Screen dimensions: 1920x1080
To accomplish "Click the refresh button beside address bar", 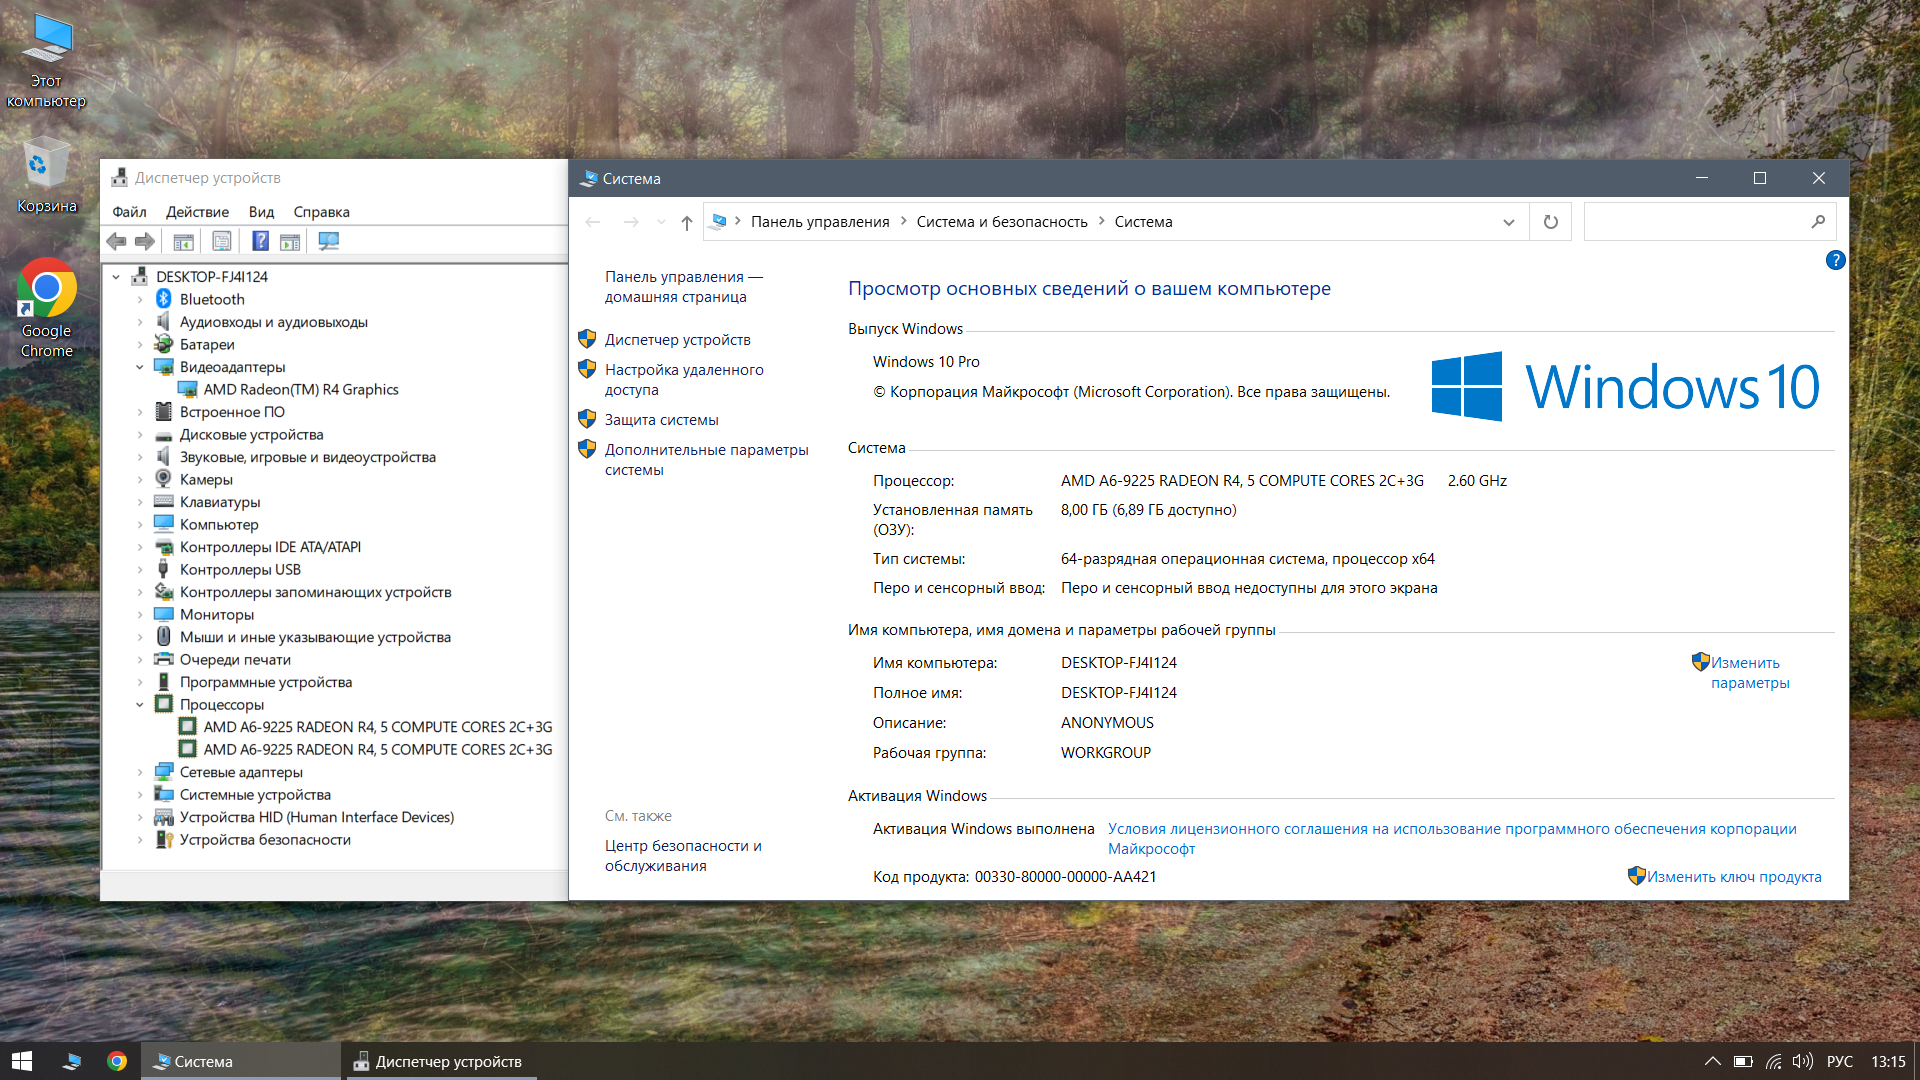I will 1550,222.
